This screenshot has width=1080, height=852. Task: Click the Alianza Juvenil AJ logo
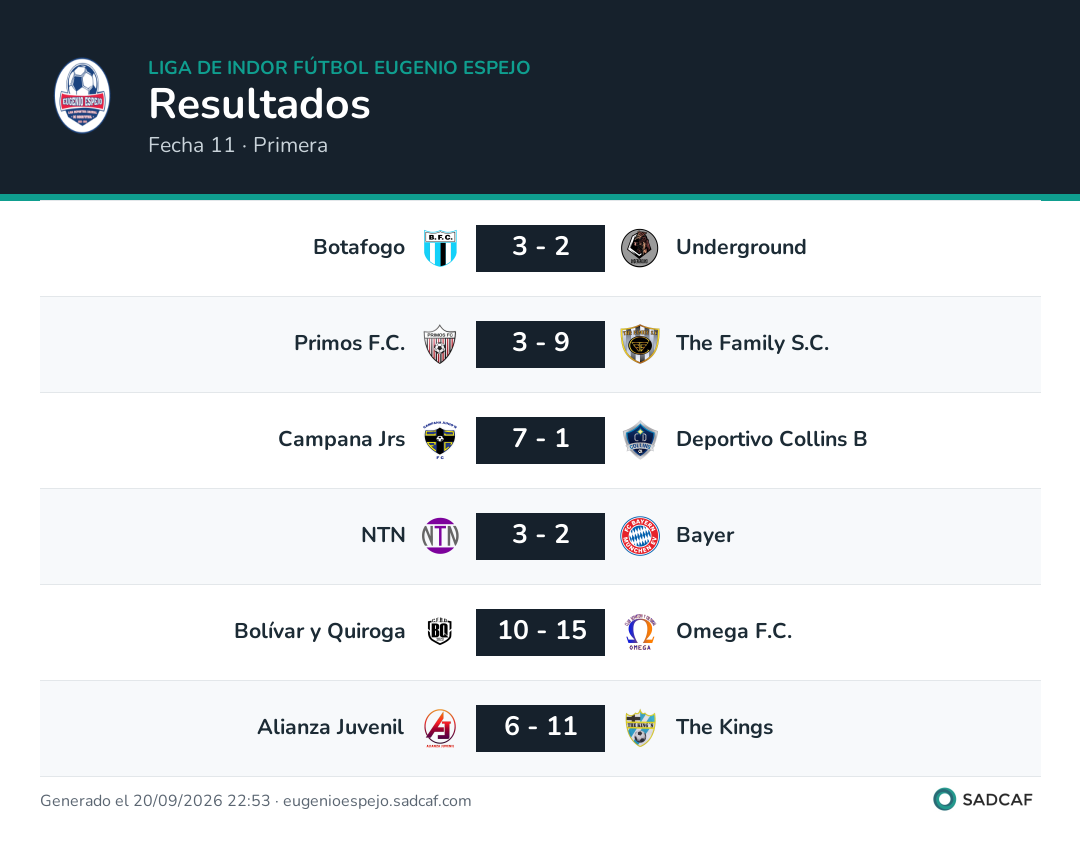[440, 728]
